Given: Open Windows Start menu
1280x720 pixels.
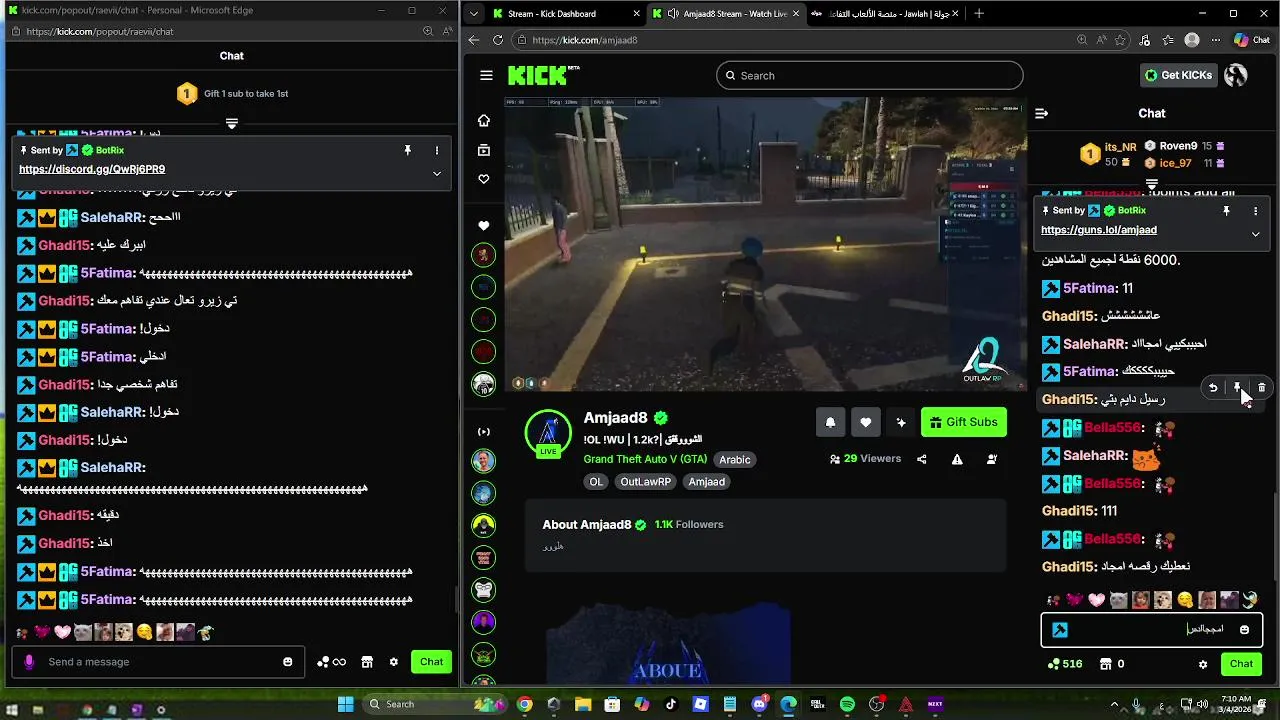Looking at the screenshot, I should pyautogui.click(x=345, y=704).
